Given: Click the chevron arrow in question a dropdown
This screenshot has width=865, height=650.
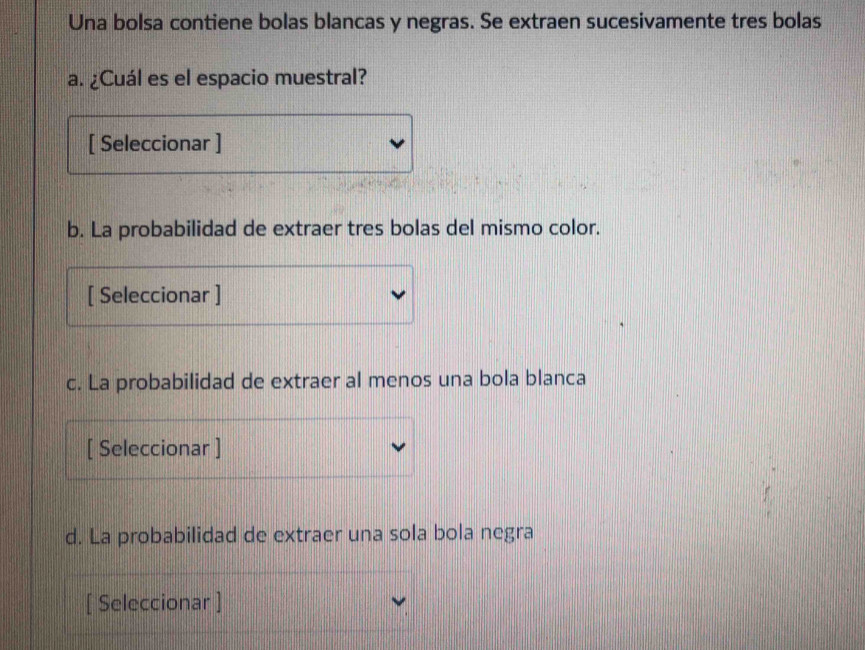Looking at the screenshot, I should click(399, 143).
